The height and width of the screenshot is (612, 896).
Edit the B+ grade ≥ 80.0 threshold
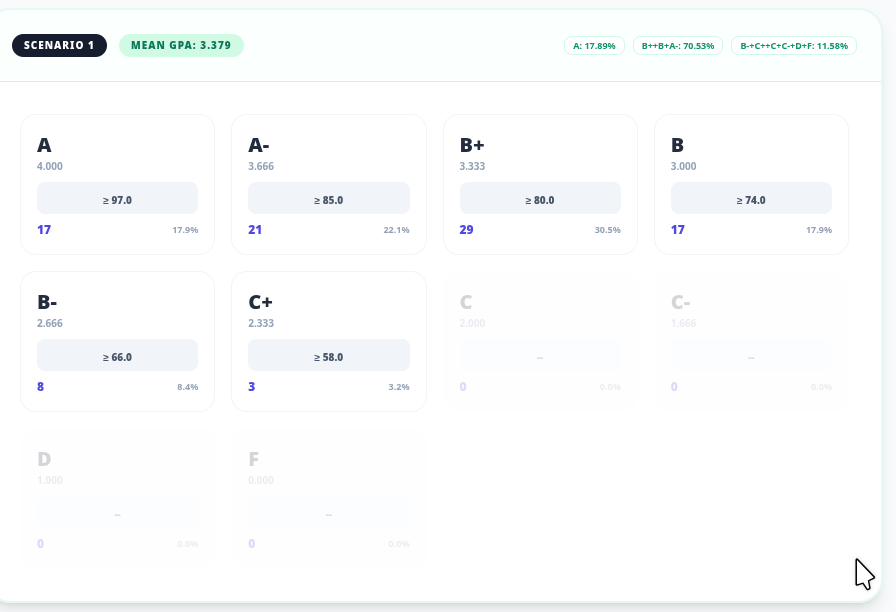tap(540, 199)
